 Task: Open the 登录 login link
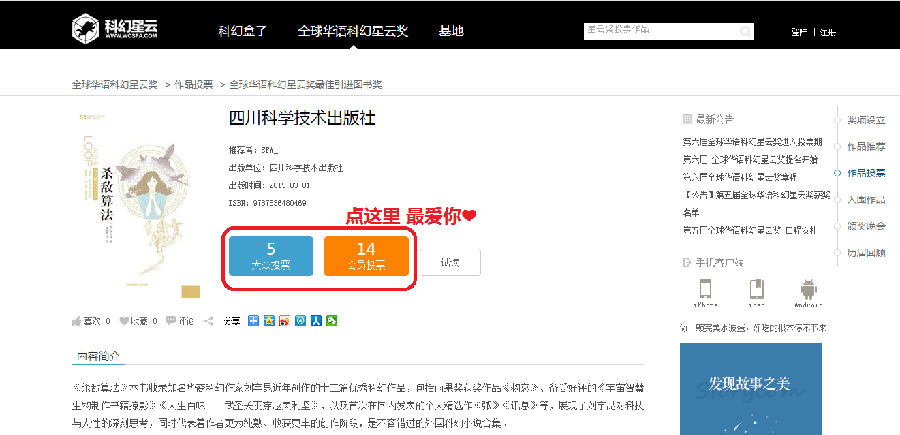[799, 33]
